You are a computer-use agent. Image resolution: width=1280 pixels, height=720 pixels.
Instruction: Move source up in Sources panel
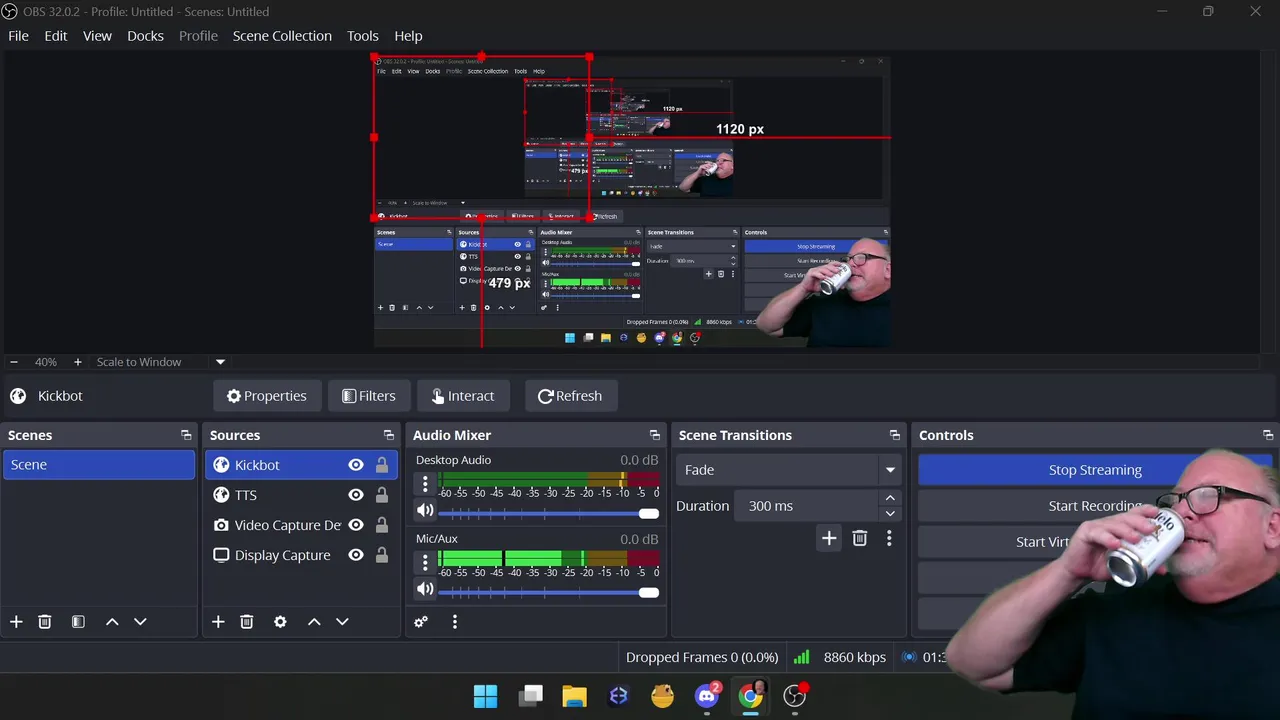314,622
